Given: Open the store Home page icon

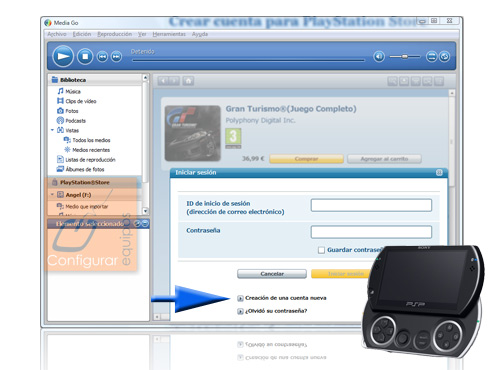Looking at the screenshot, I should coord(188,81).
